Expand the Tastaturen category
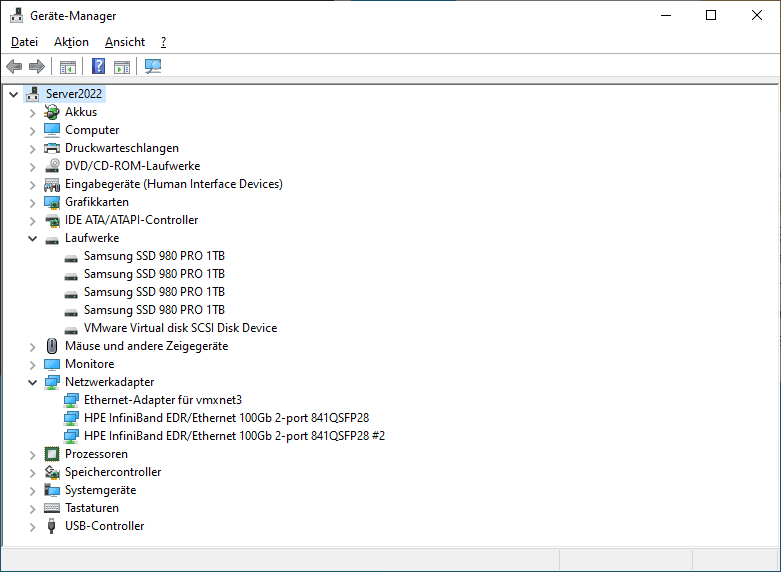The height and width of the screenshot is (572, 781). (x=33, y=509)
